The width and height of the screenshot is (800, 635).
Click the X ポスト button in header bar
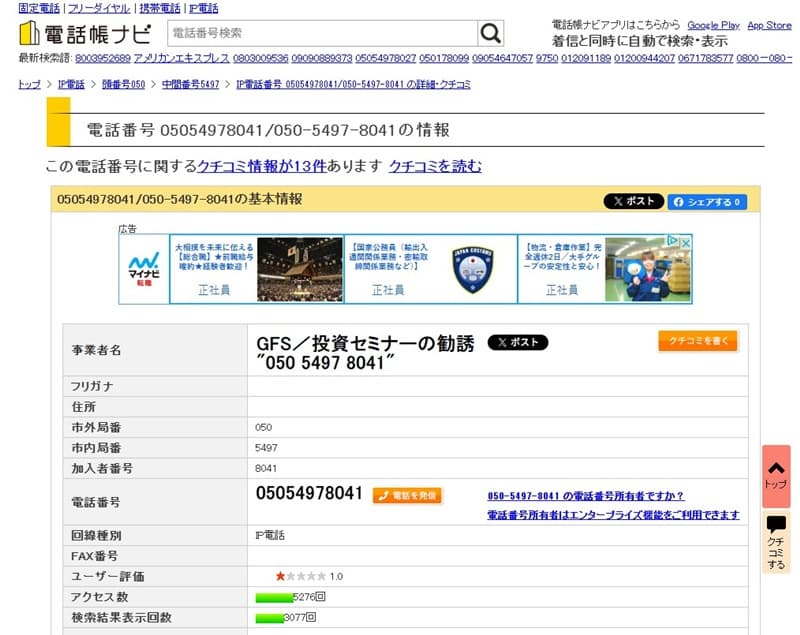(x=633, y=201)
